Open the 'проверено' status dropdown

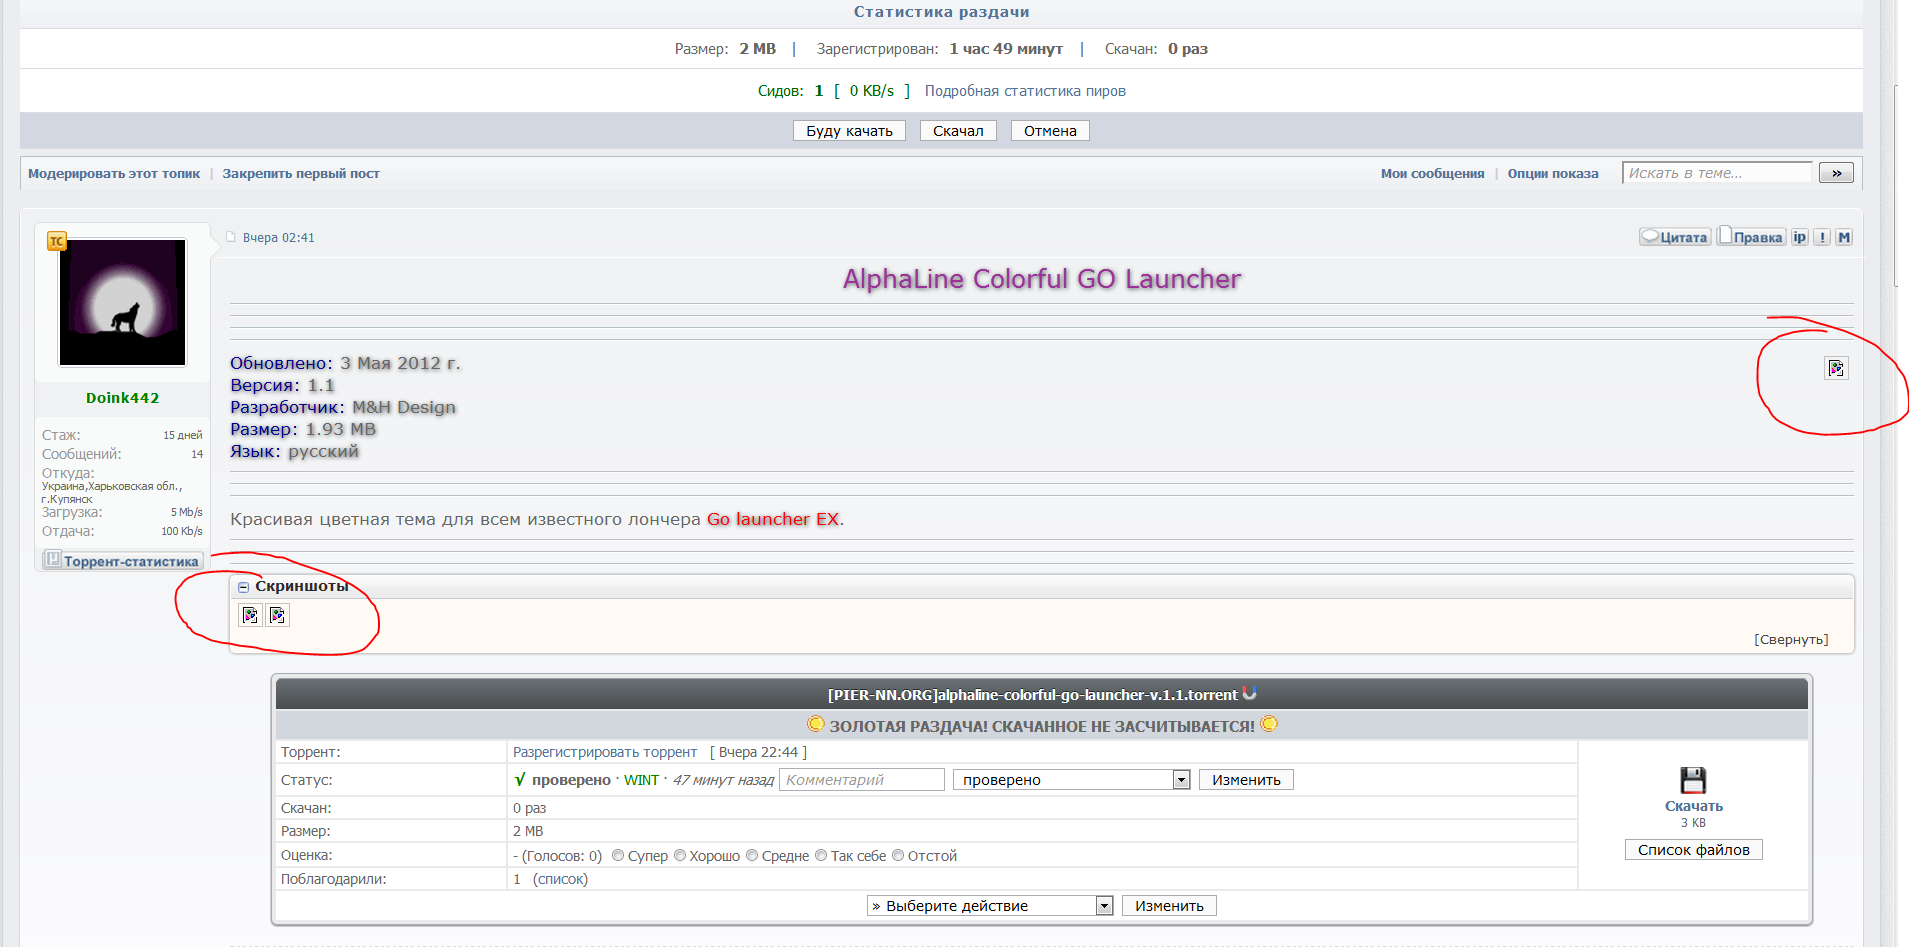pyautogui.click(x=1071, y=780)
